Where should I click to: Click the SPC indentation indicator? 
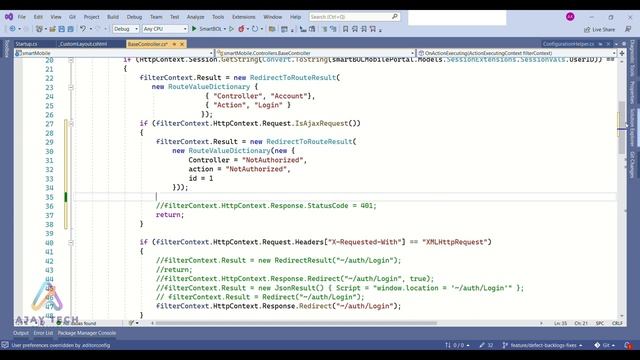(x=600, y=323)
